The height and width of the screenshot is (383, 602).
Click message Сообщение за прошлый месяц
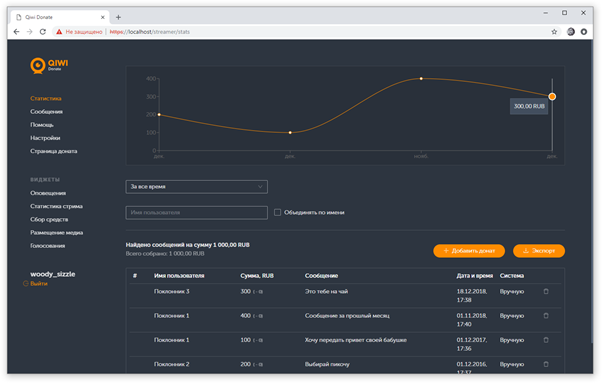347,316
